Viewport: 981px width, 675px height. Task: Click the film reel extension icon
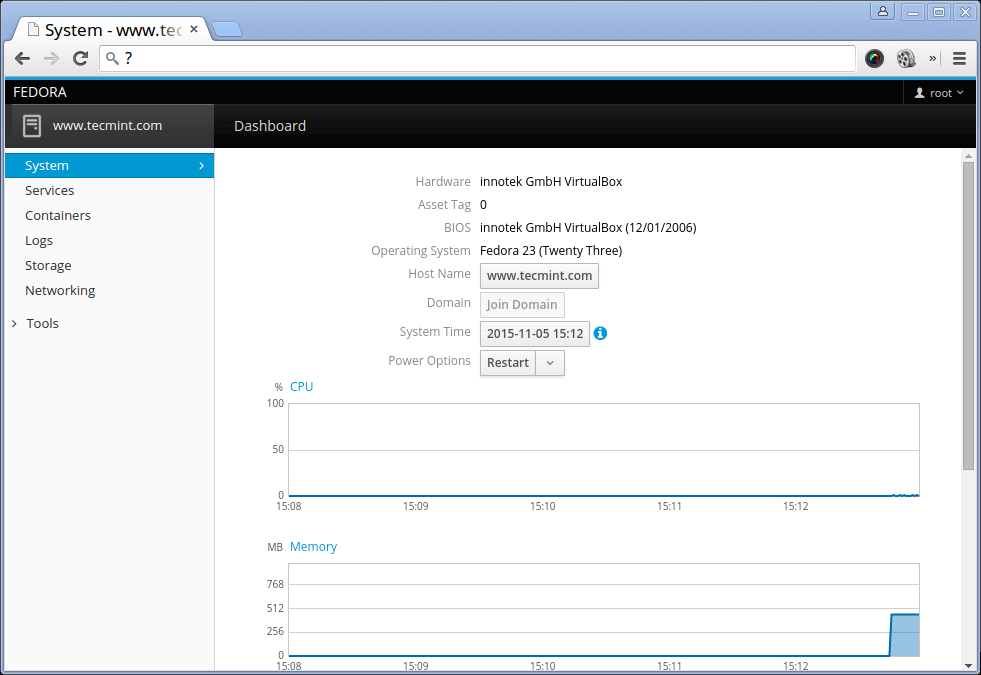coord(906,58)
